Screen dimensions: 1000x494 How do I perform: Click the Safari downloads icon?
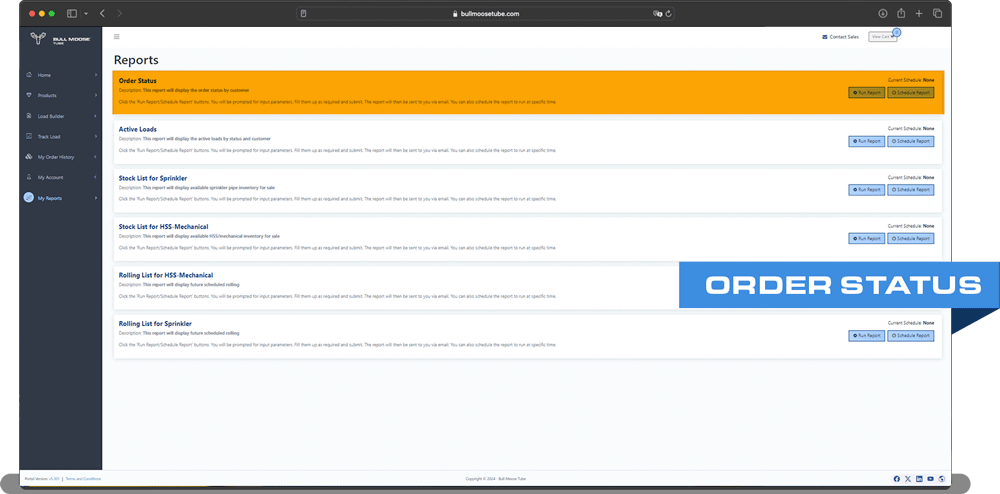(x=883, y=14)
